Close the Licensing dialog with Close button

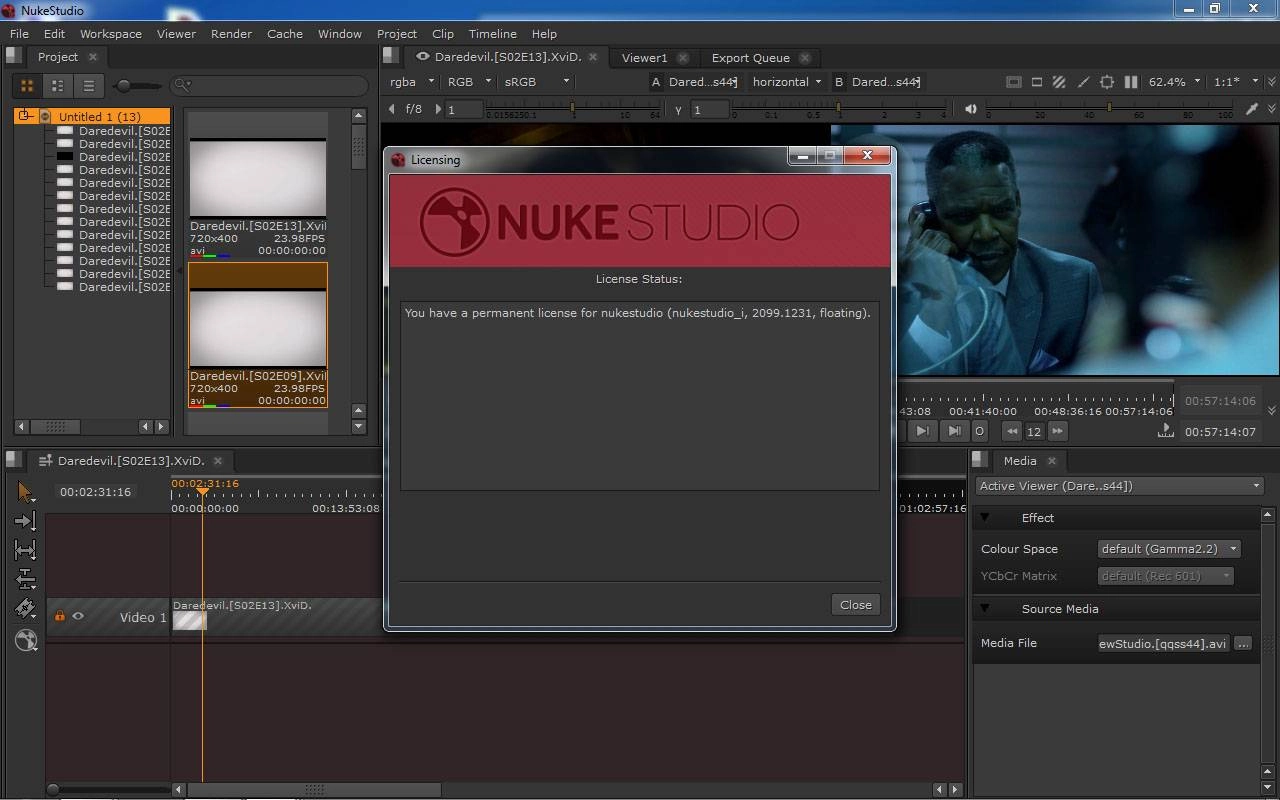856,605
